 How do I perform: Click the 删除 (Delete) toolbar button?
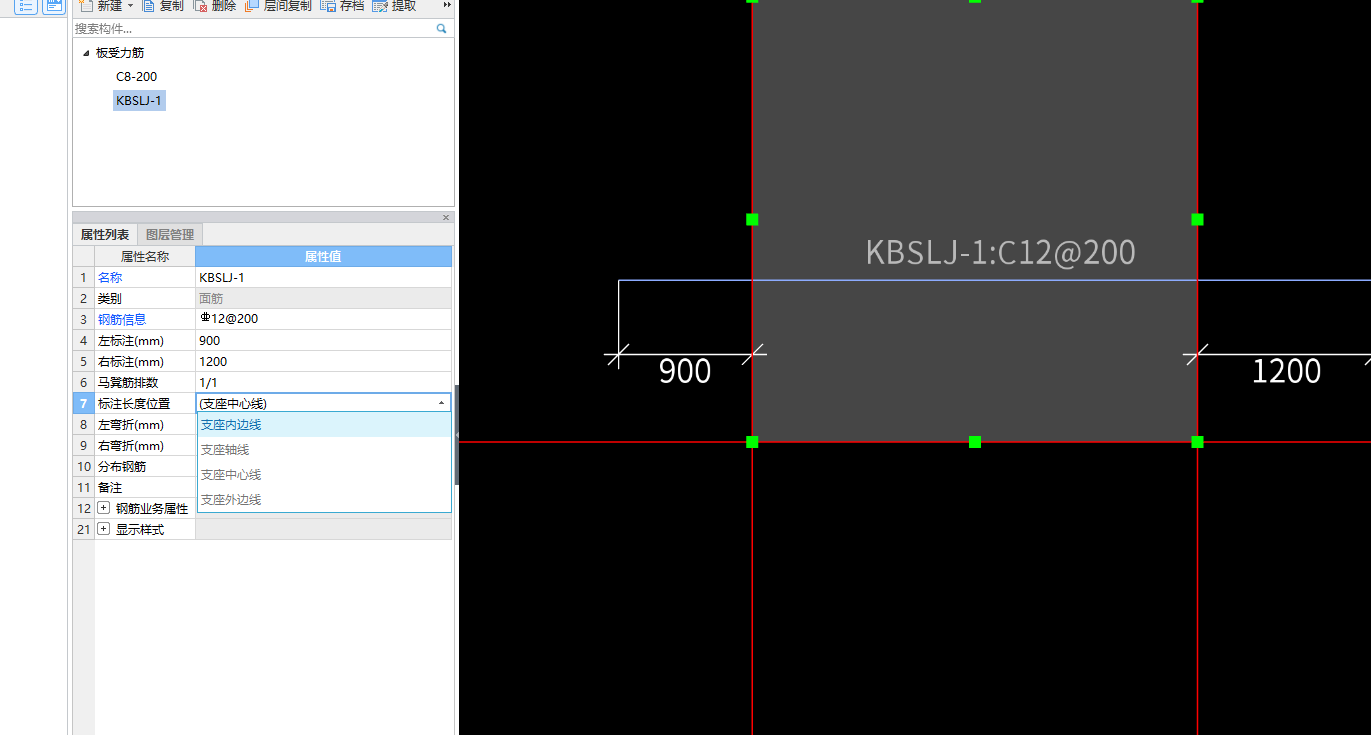pyautogui.click(x=215, y=5)
